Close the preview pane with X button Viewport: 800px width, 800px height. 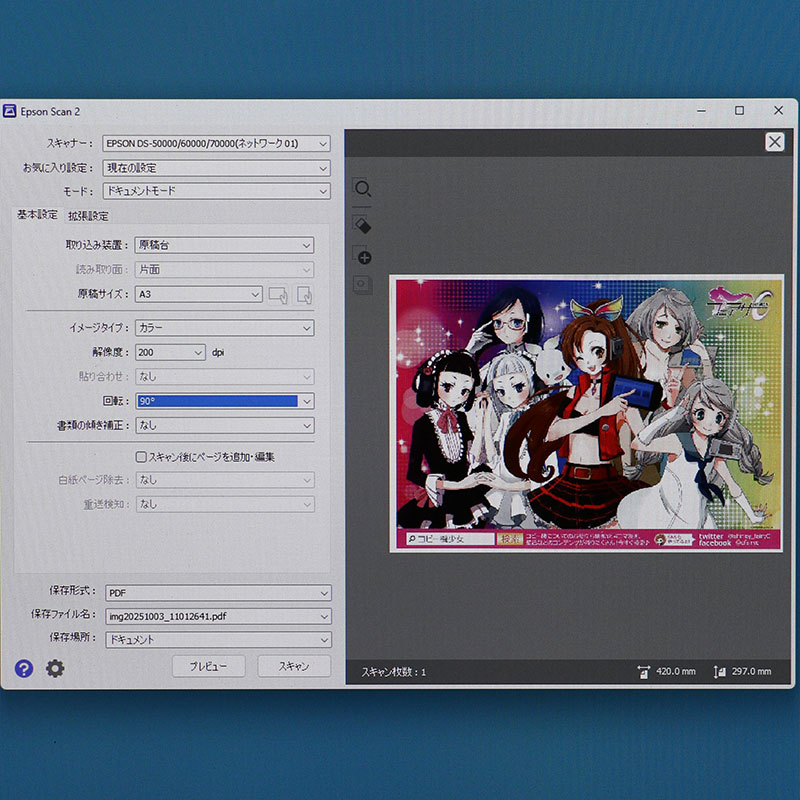pyautogui.click(x=774, y=142)
